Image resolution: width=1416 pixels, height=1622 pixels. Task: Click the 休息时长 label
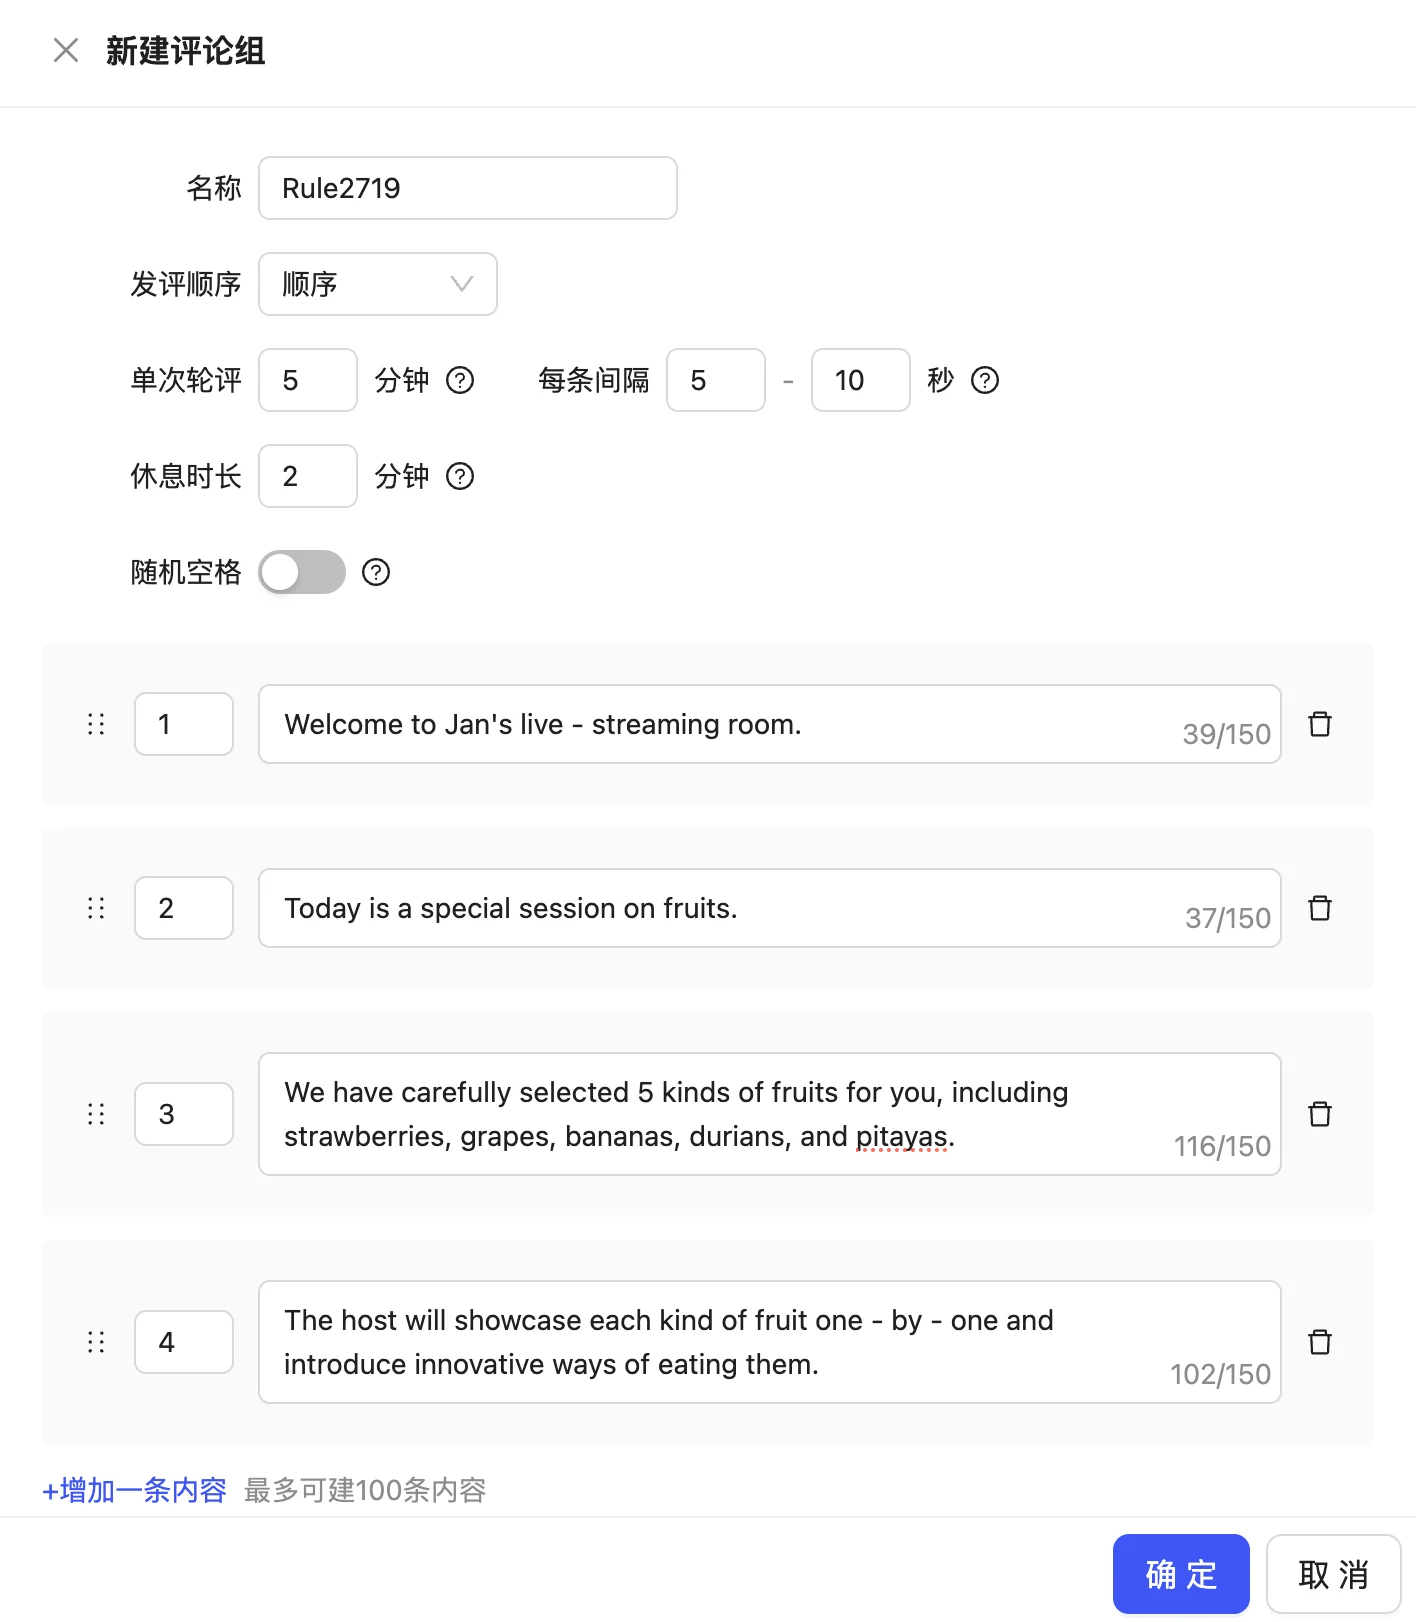[186, 476]
